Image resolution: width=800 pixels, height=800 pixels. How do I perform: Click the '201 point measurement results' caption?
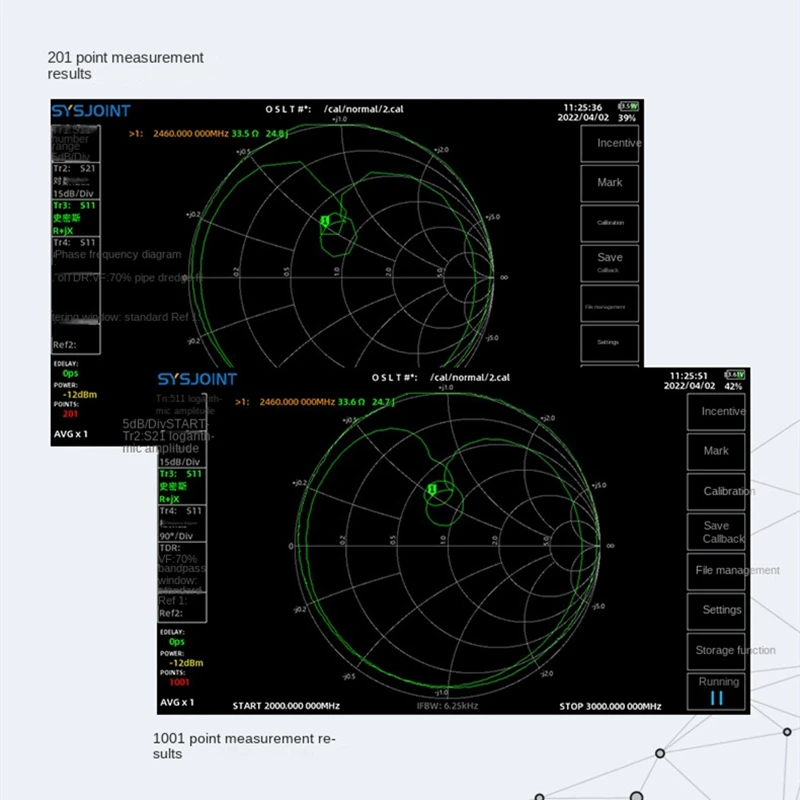(126, 65)
